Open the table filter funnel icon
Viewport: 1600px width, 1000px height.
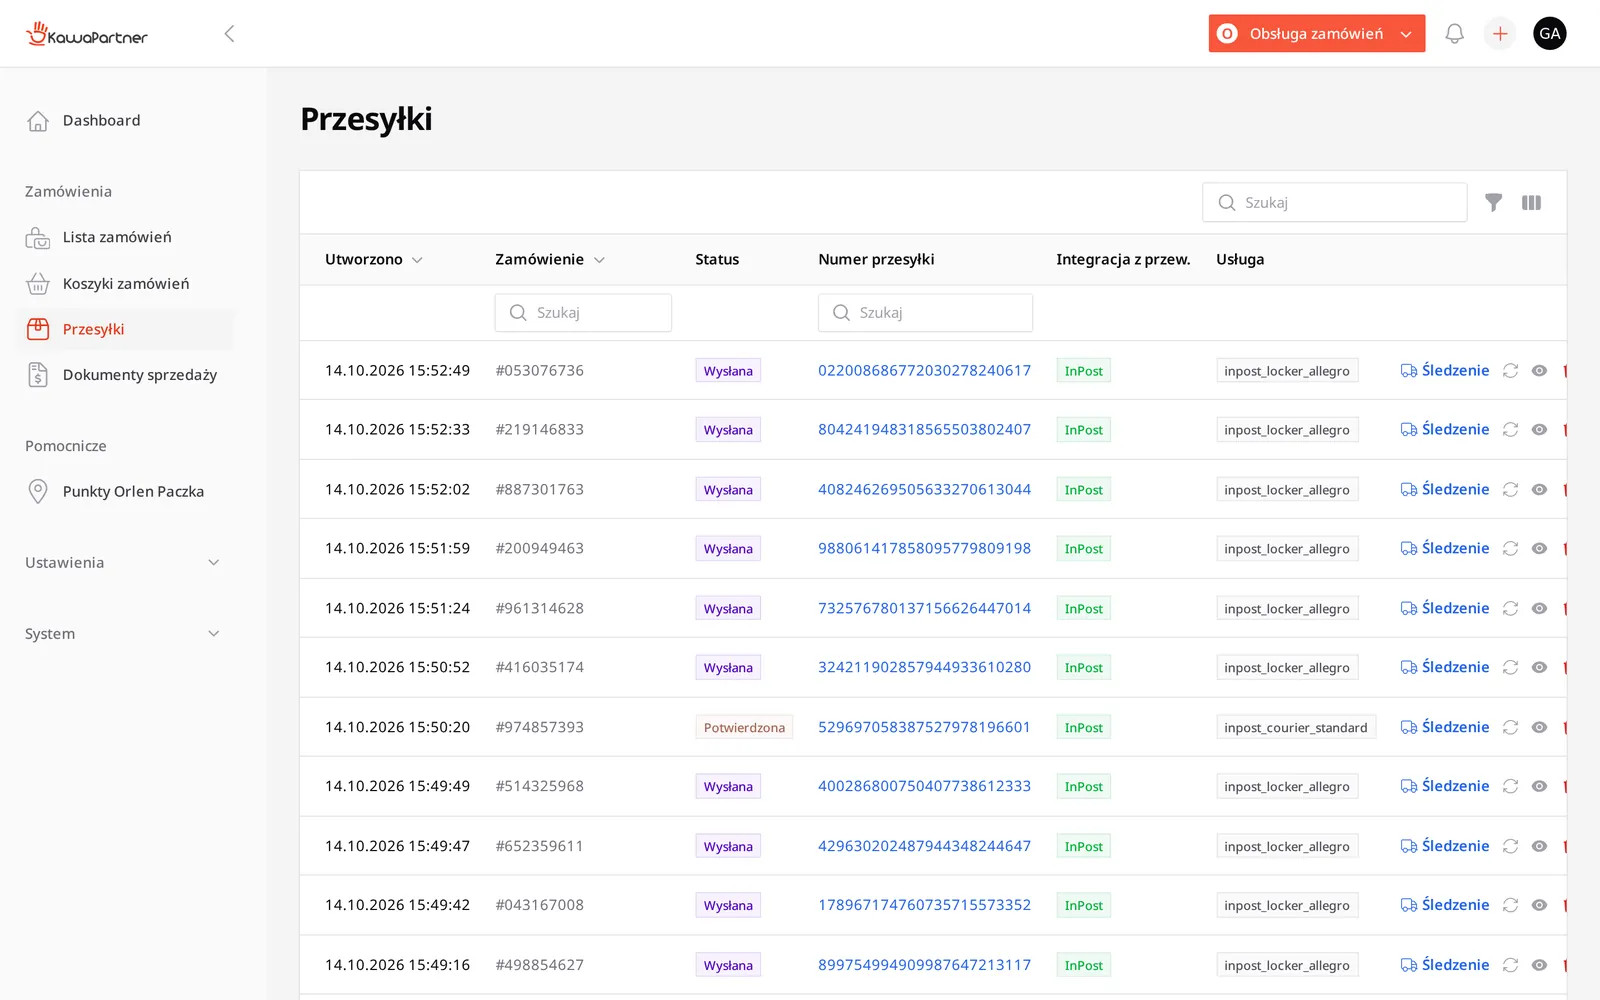tap(1493, 203)
